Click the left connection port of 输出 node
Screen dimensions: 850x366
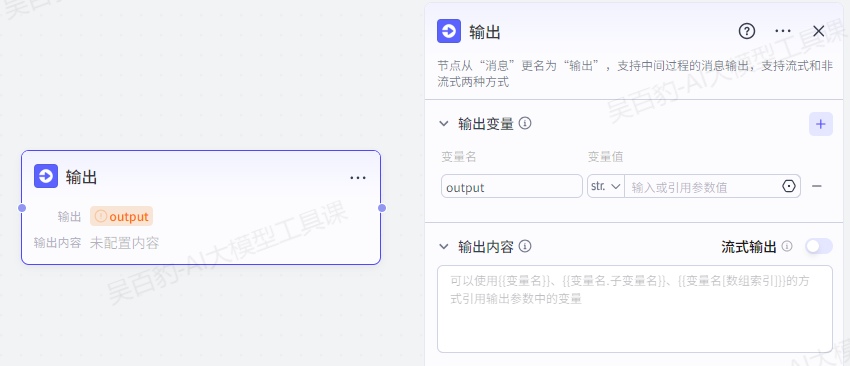22,208
